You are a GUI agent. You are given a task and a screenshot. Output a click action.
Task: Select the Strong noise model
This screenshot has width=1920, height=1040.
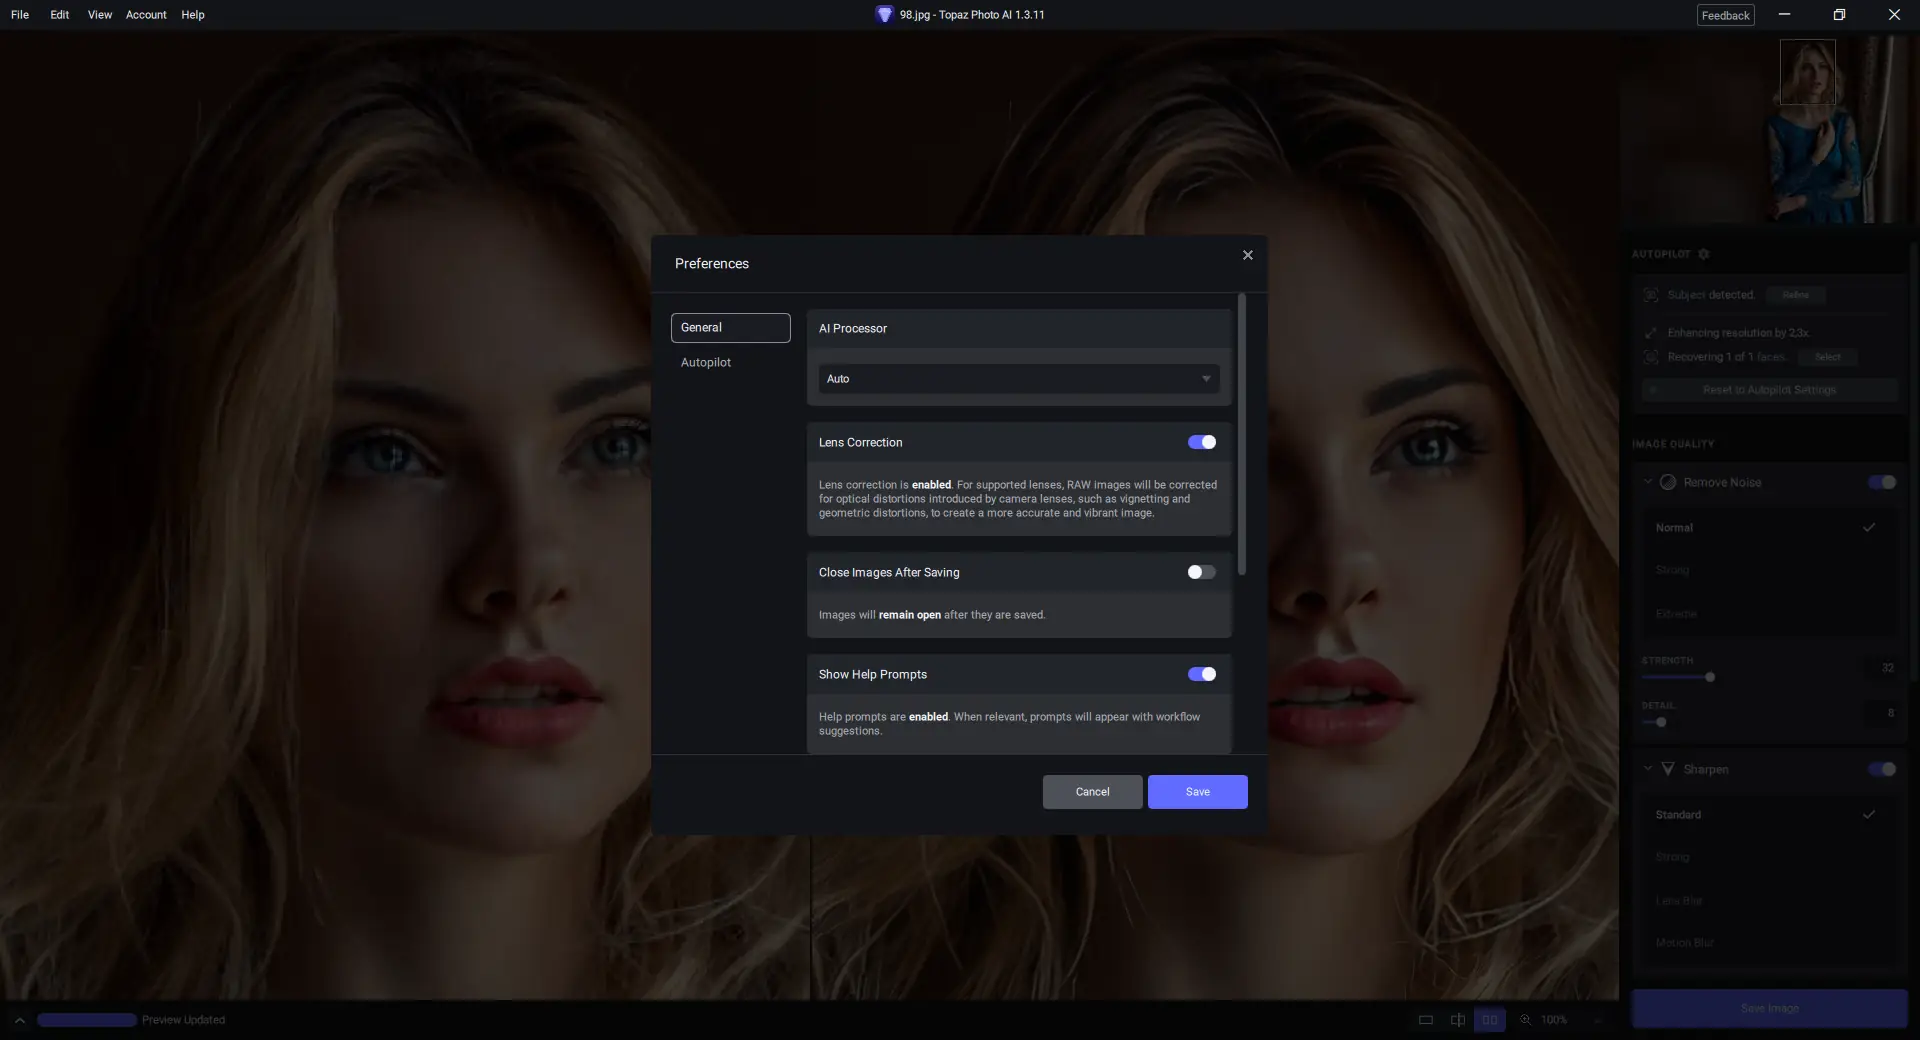point(1769,570)
